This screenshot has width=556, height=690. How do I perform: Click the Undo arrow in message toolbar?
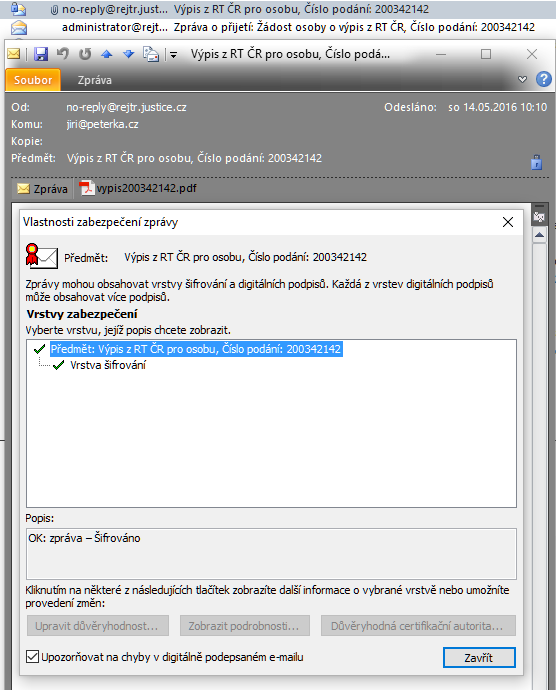(x=63, y=54)
